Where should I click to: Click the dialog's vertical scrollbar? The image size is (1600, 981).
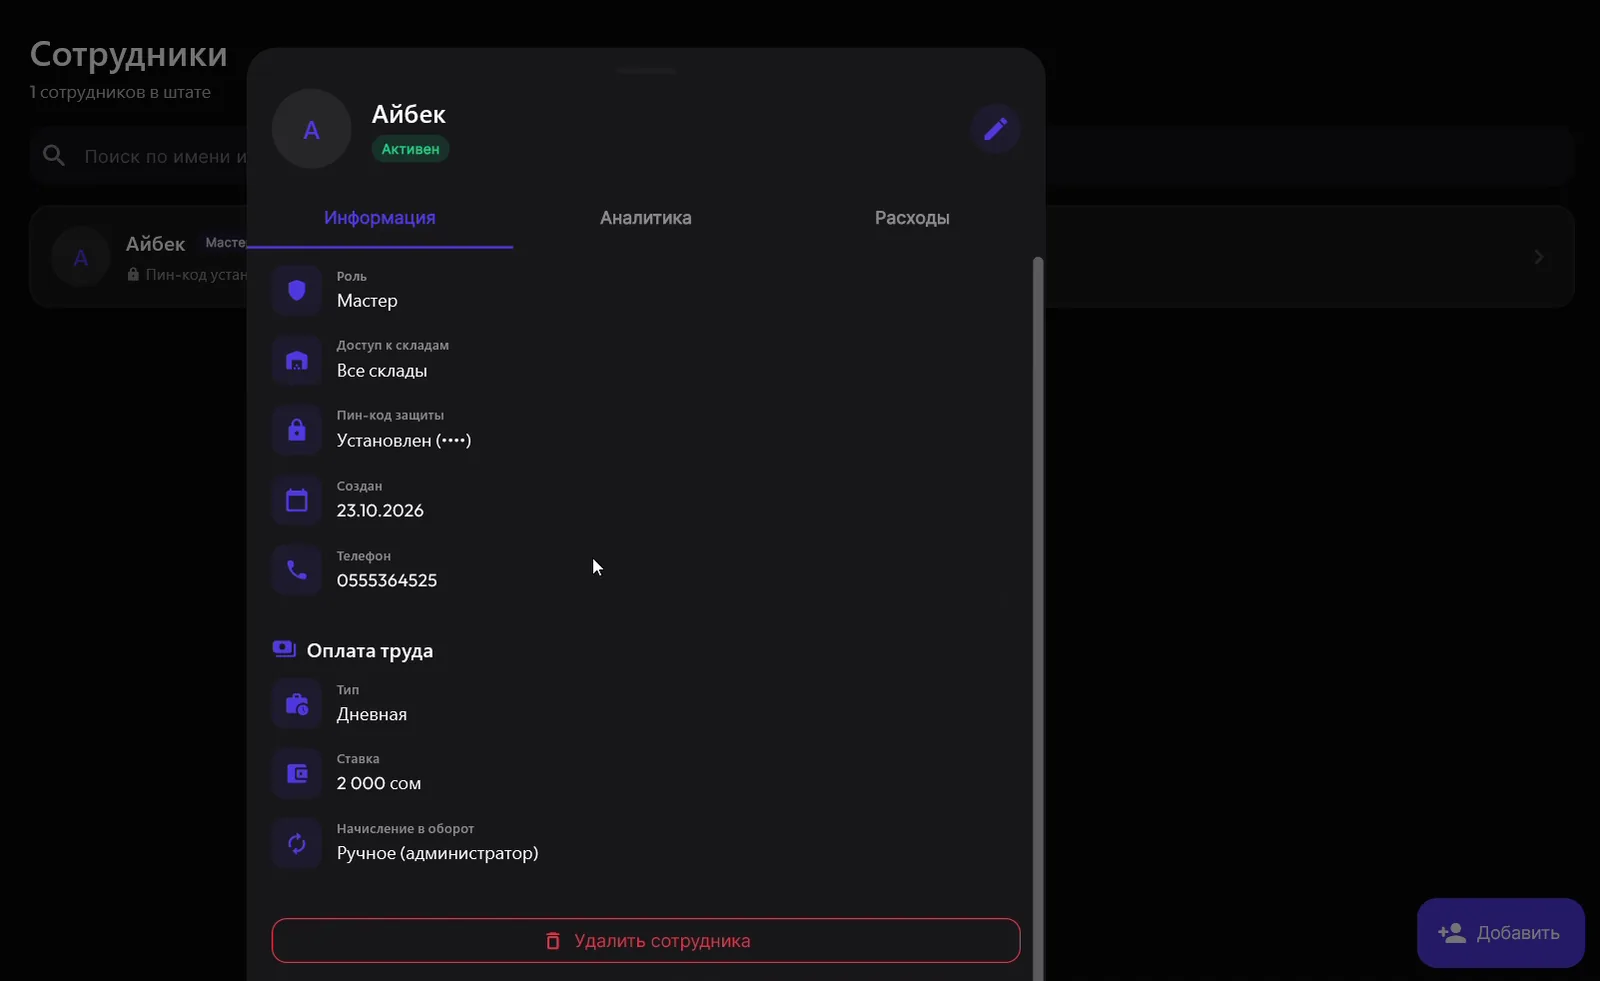(1038, 618)
